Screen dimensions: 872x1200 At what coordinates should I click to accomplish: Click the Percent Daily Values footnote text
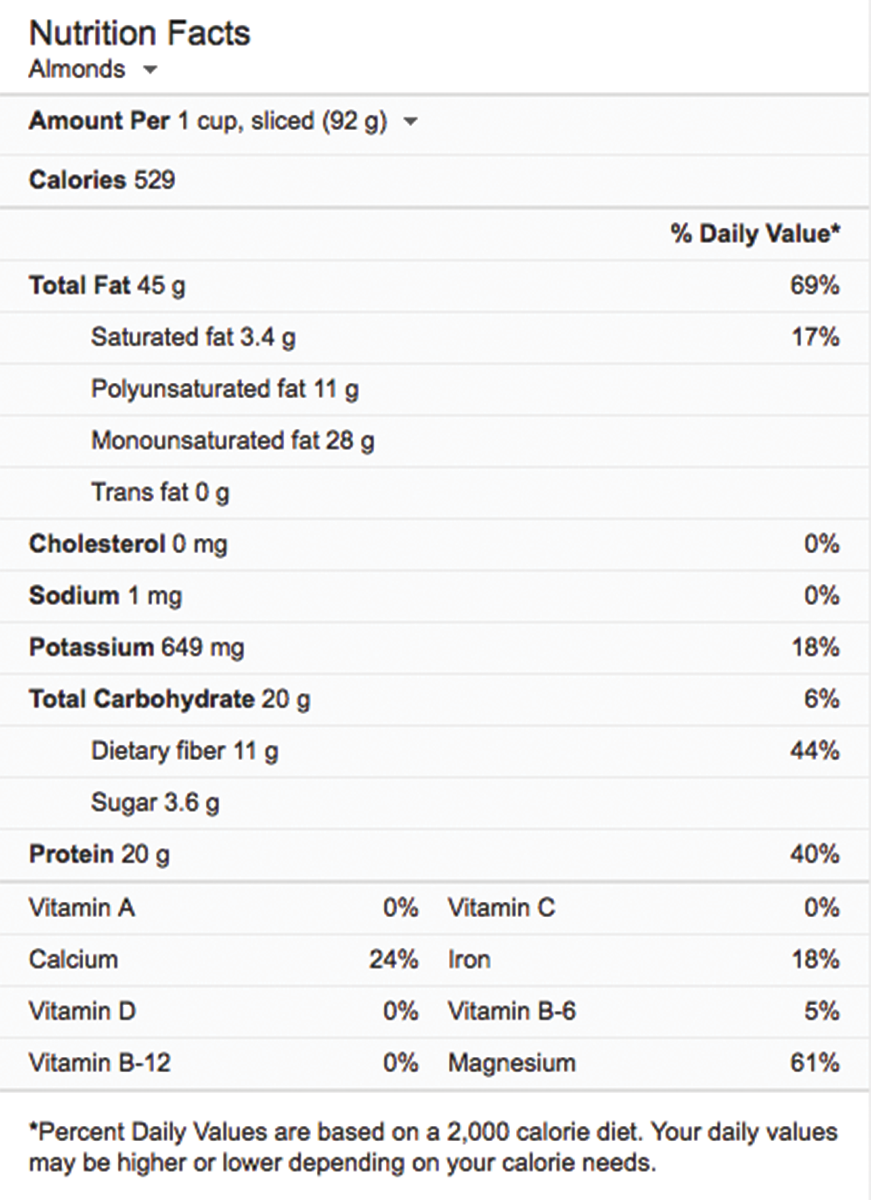click(433, 1148)
